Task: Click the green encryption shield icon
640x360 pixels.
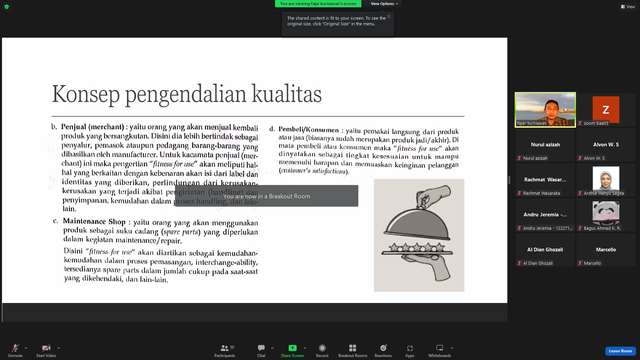Action: pos(7,7)
